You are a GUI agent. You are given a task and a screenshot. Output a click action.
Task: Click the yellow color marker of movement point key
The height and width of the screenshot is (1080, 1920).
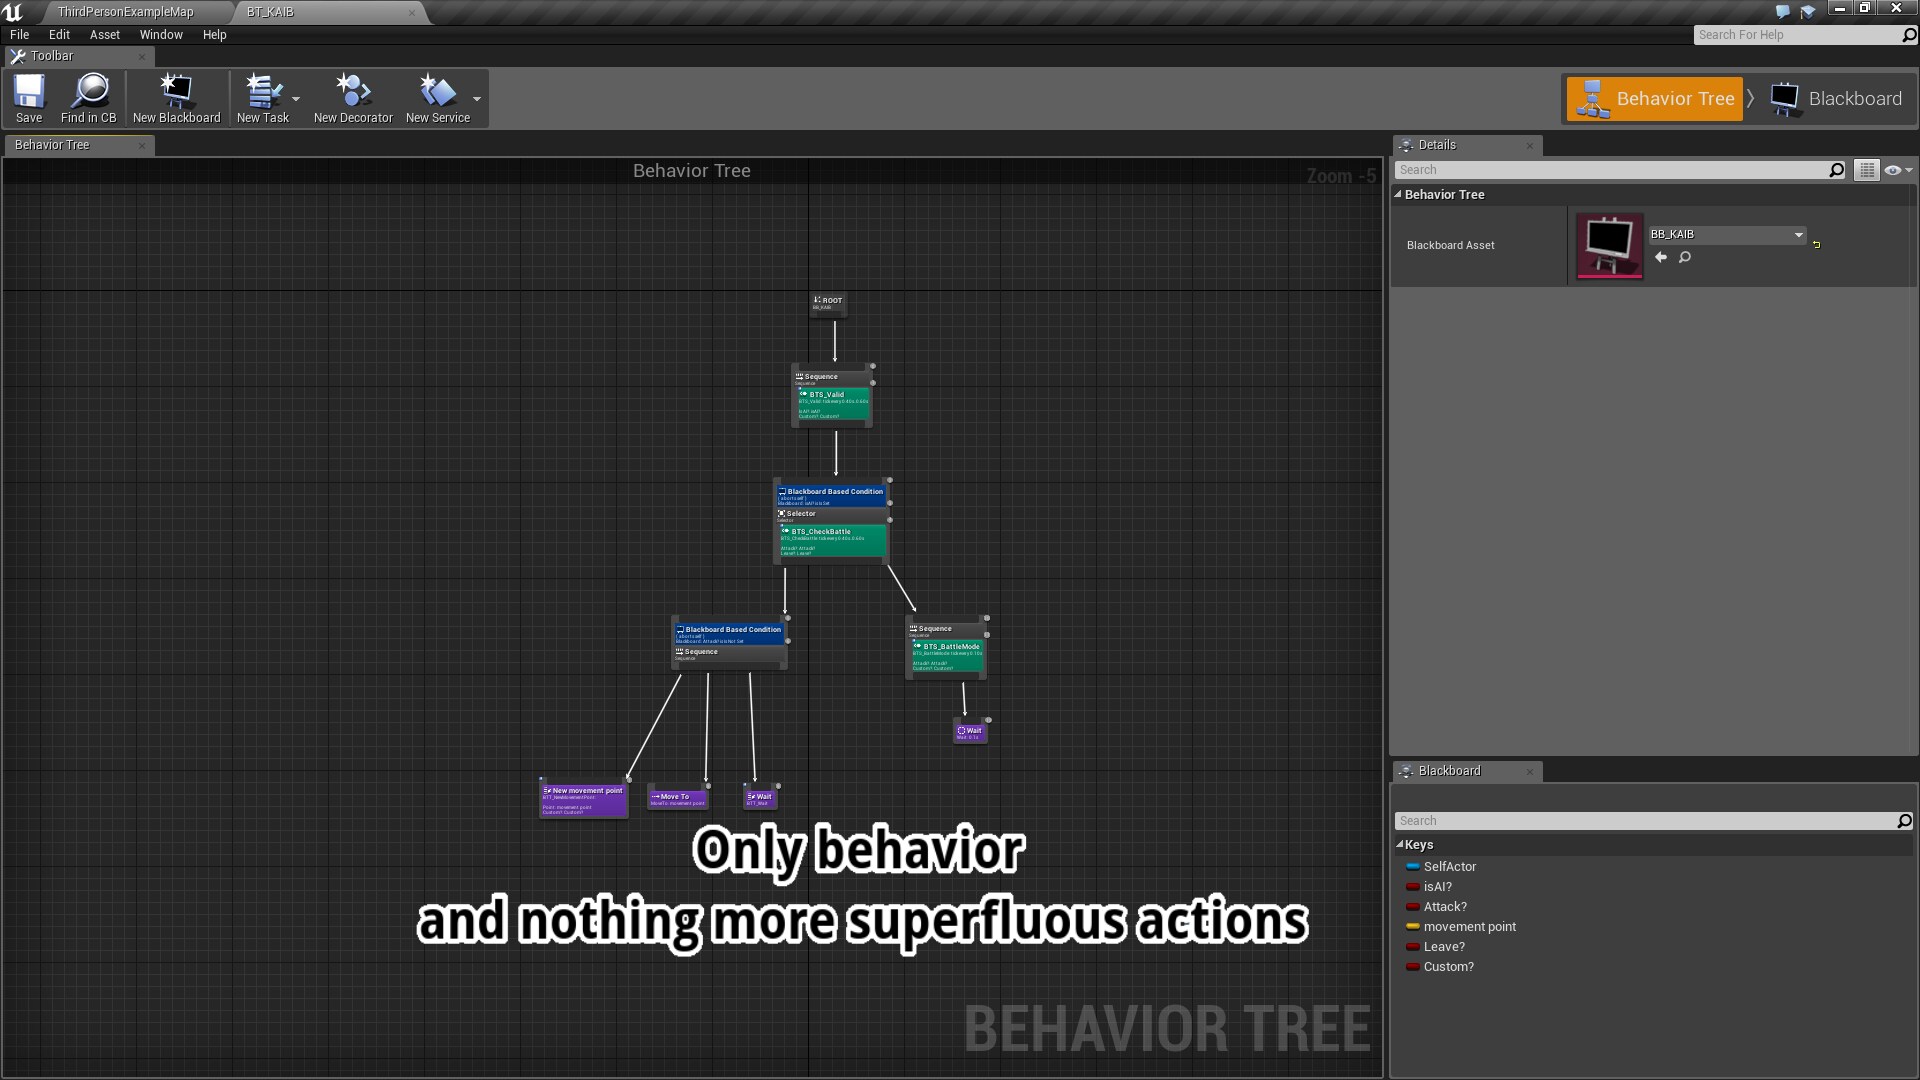click(x=1412, y=927)
